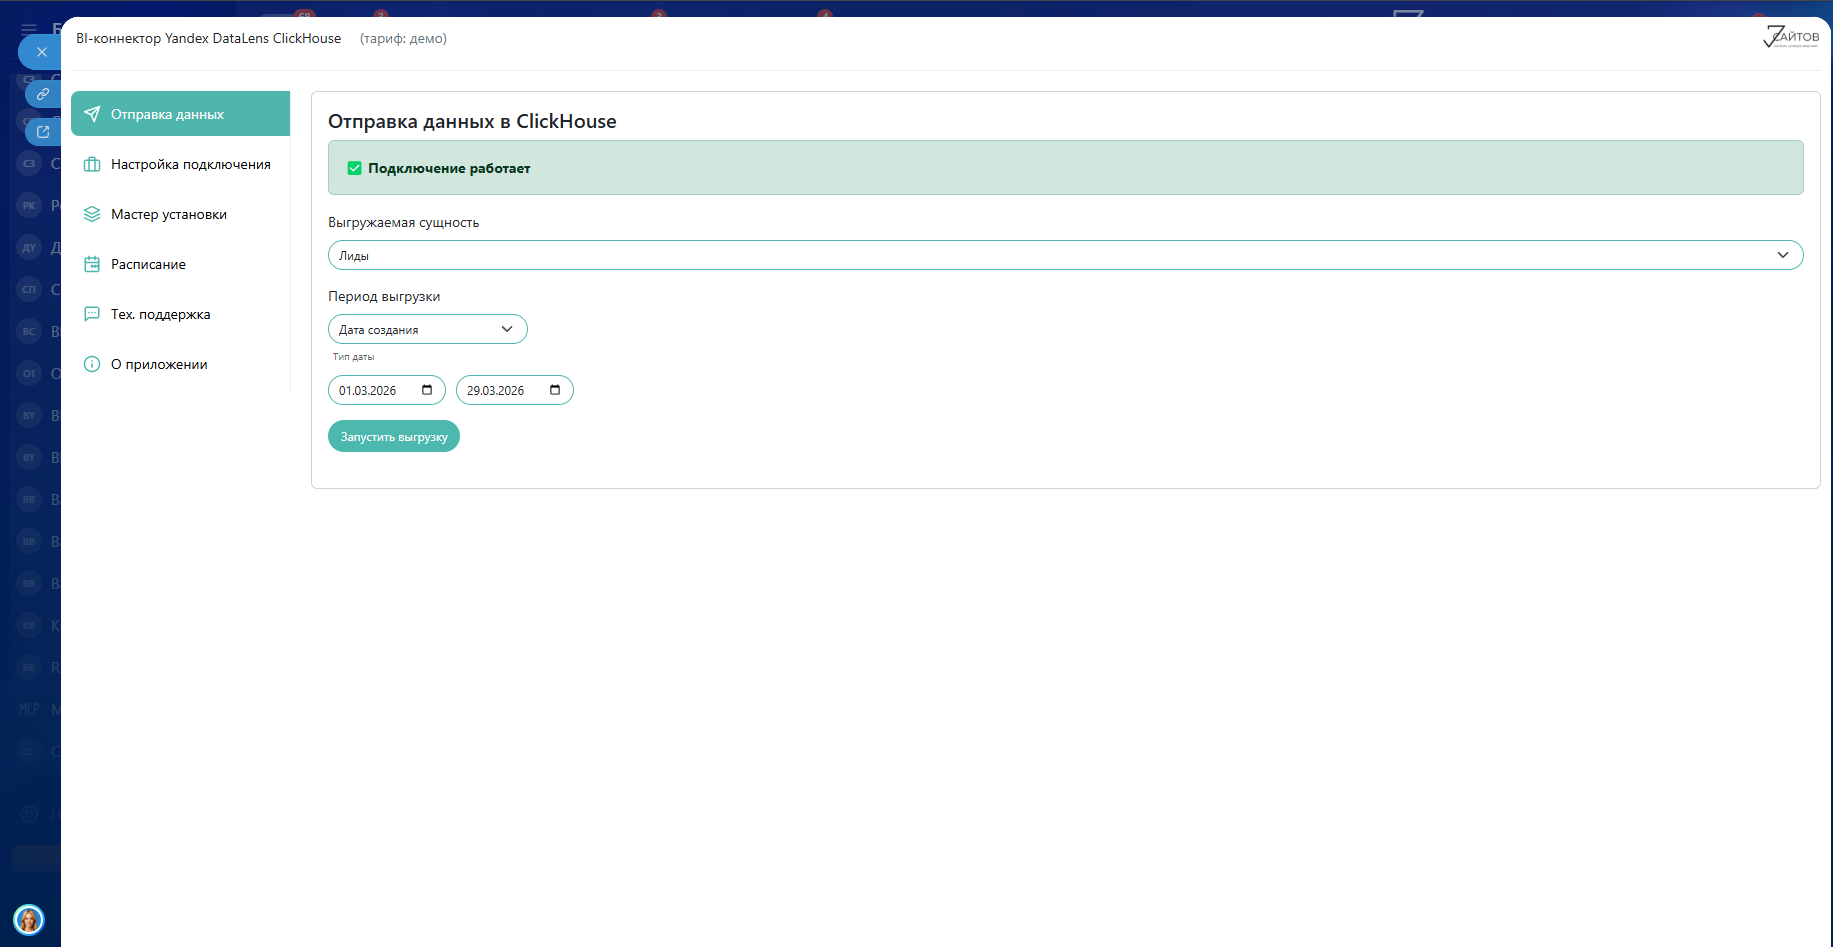The height and width of the screenshot is (947, 1833).
Task: Show the О приложении page
Action: pos(180,364)
